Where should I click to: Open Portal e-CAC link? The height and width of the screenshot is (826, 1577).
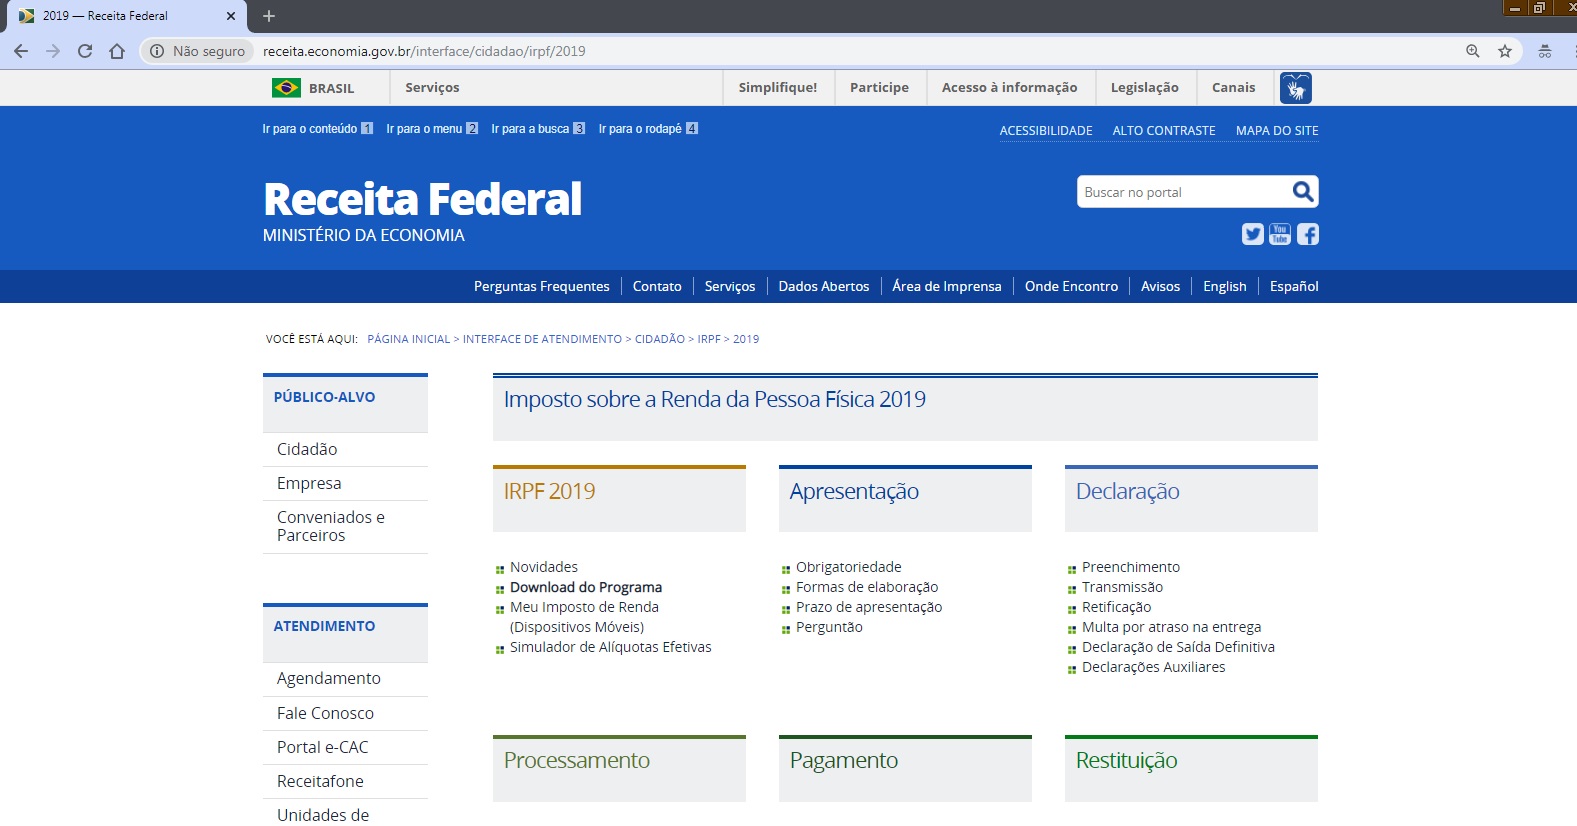[322, 747]
